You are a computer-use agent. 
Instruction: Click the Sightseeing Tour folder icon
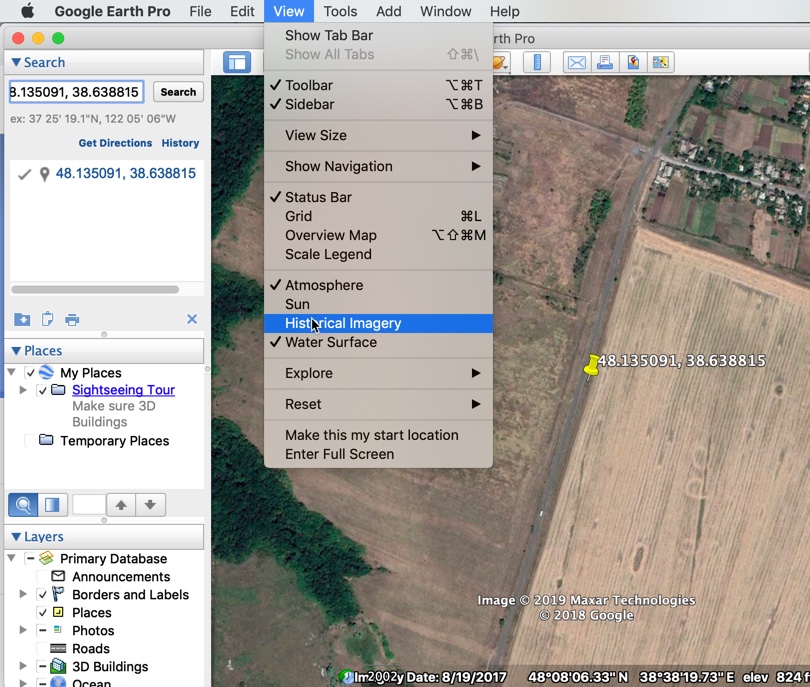[58, 389]
